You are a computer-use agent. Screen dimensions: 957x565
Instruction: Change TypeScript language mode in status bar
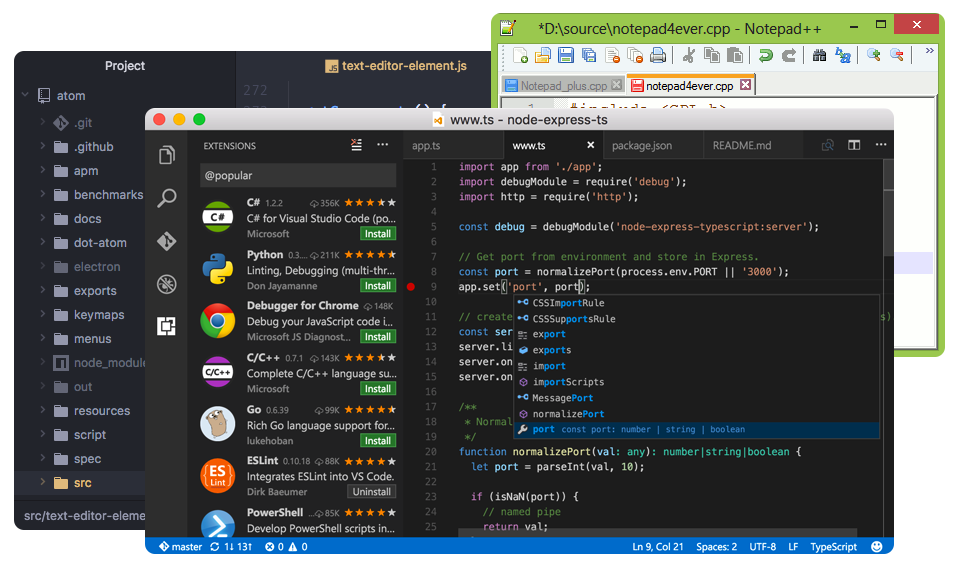tap(833, 547)
